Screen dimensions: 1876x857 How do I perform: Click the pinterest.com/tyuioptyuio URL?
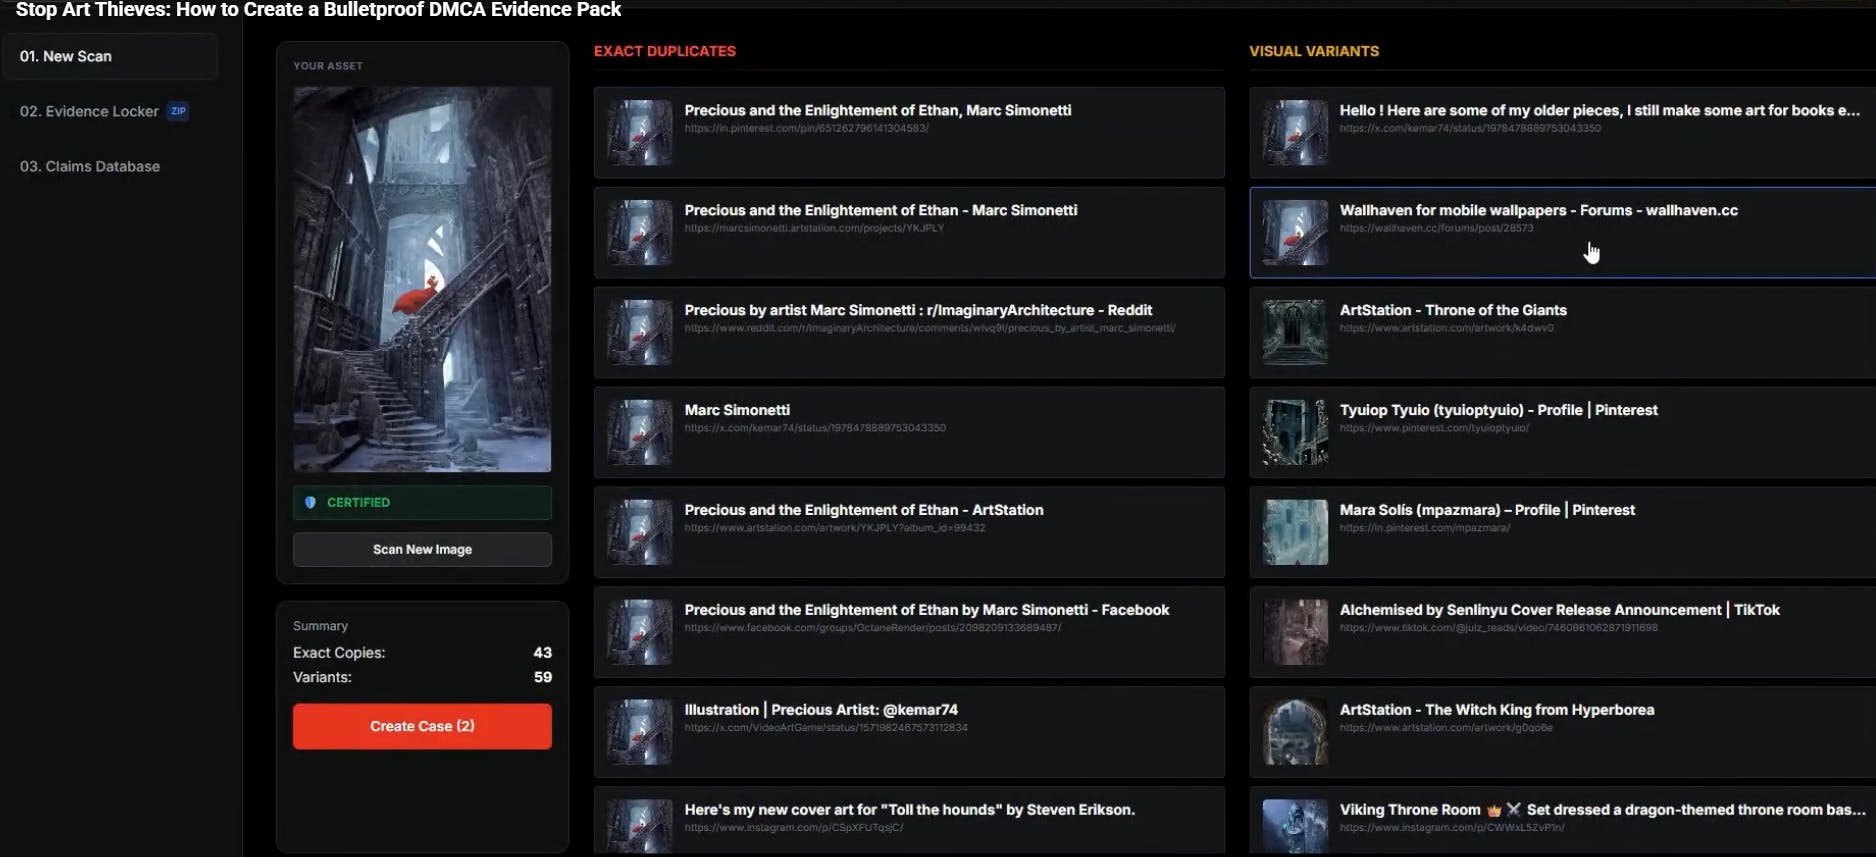(x=1434, y=428)
